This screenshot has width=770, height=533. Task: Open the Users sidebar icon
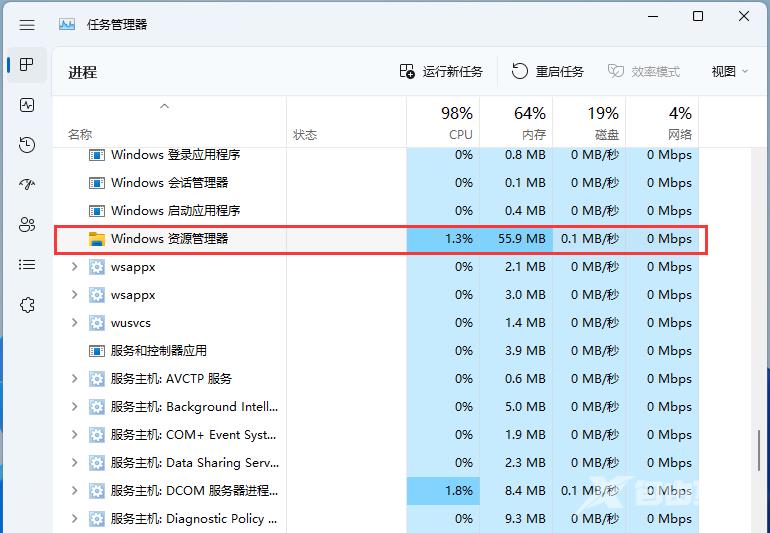[x=27, y=224]
